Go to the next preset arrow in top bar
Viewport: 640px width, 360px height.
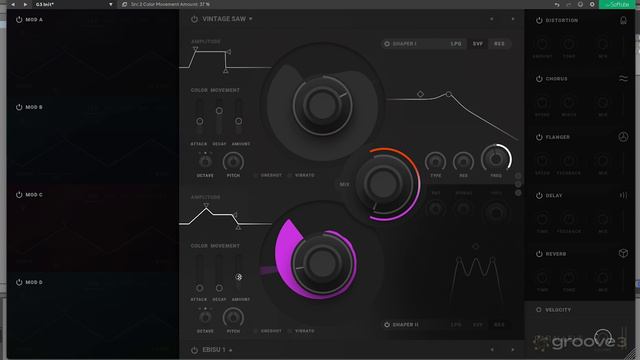(25, 4)
